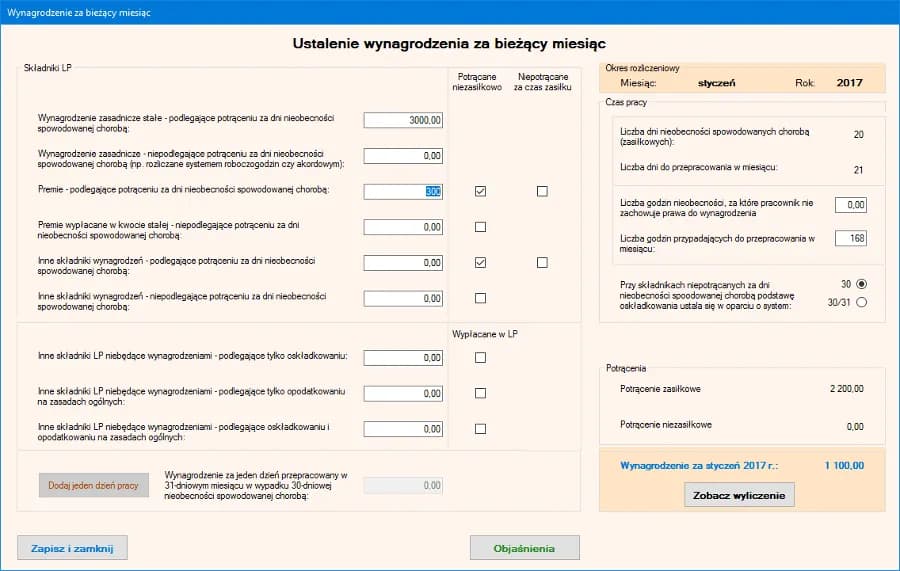
Task: Check Wypłacane w LP for the tylko opodatkowaniu row
Action: (x=480, y=393)
